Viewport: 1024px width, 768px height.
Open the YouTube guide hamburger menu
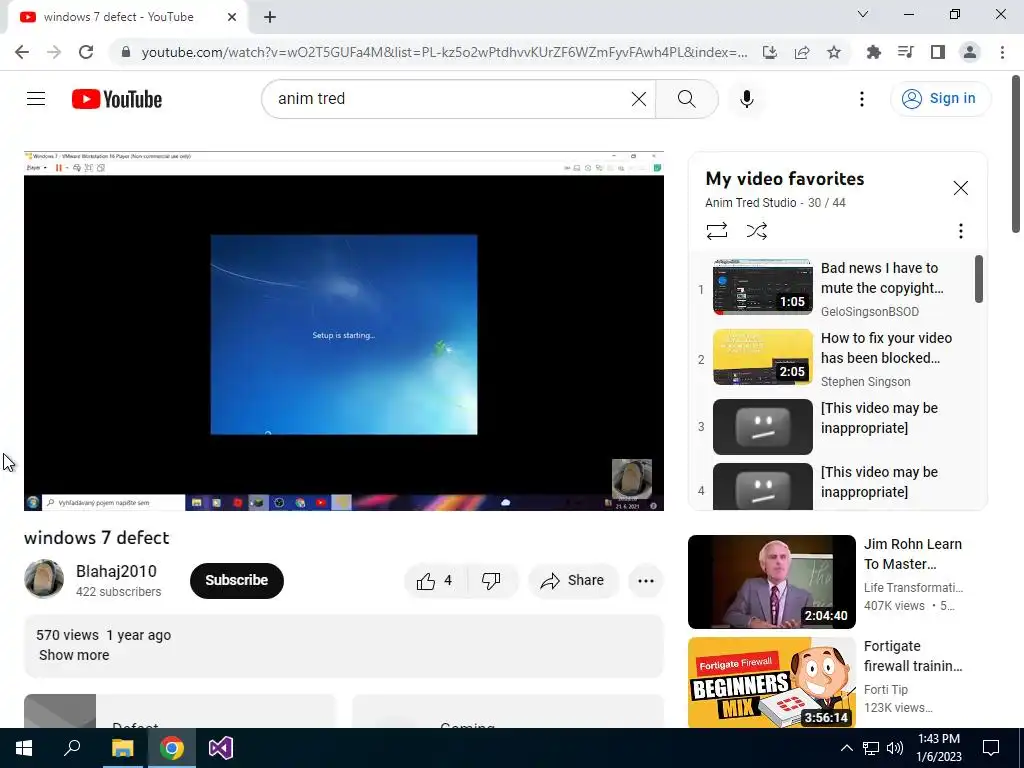tap(36, 99)
